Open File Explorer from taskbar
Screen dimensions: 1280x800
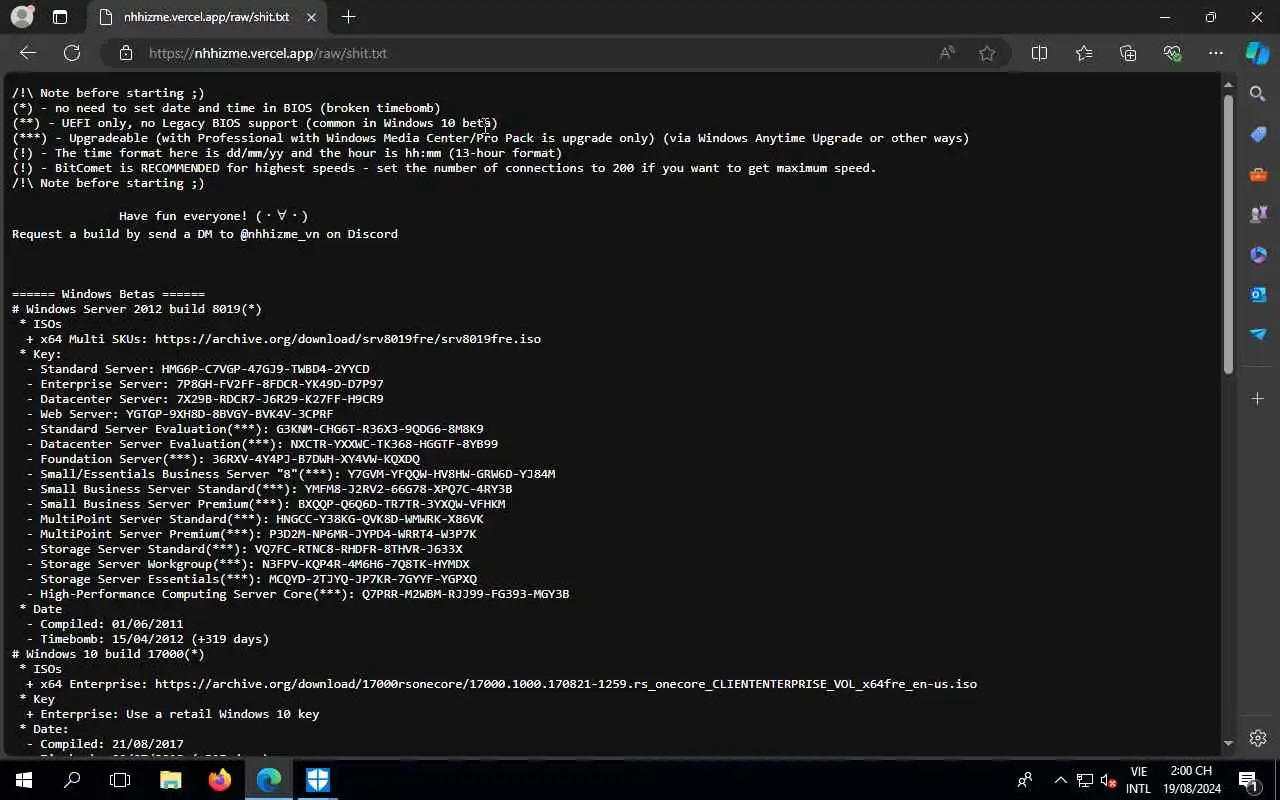(x=170, y=779)
